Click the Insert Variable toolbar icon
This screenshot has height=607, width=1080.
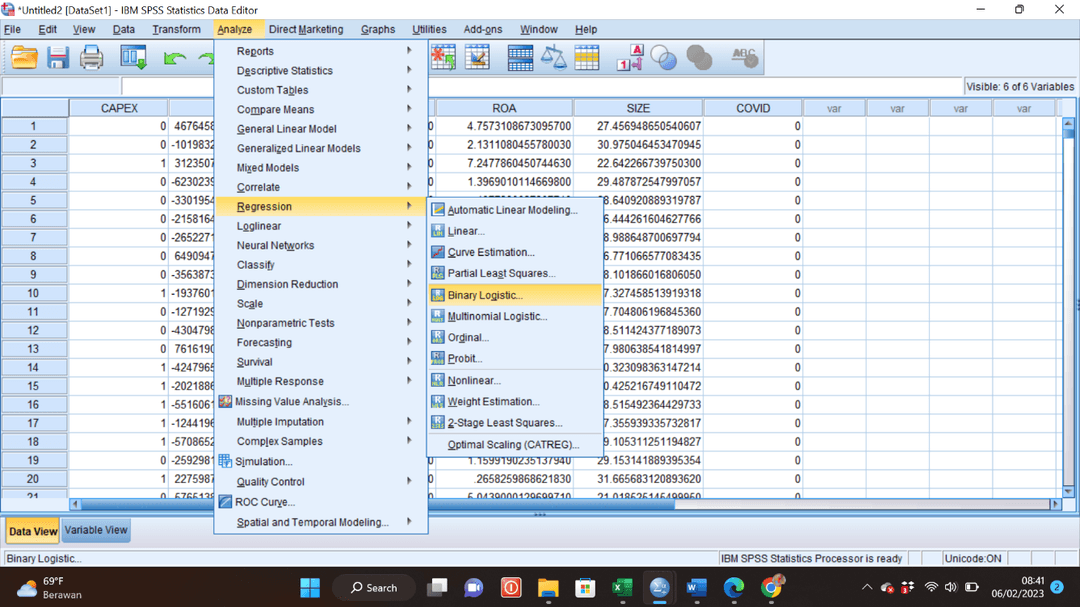(x=477, y=58)
